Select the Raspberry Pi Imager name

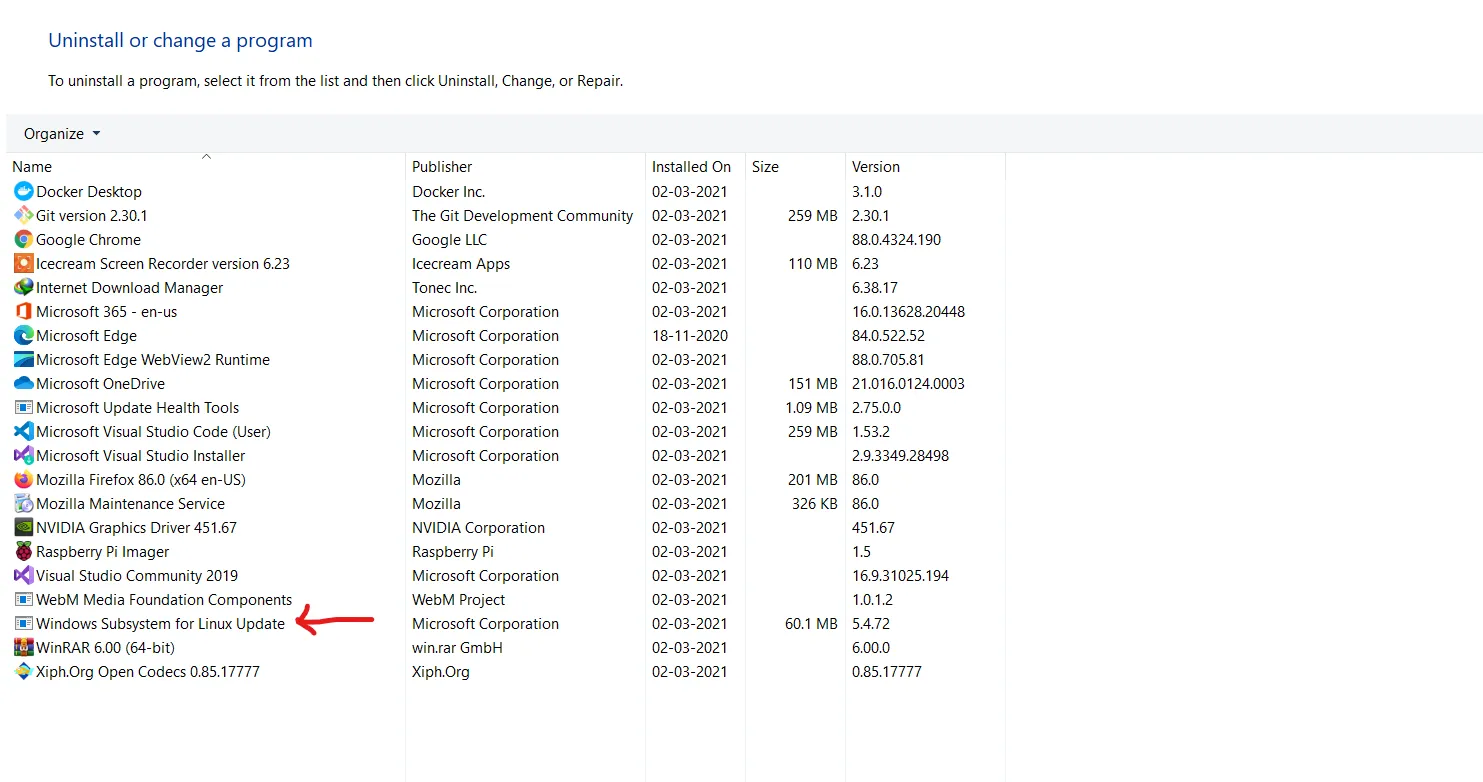pos(103,551)
